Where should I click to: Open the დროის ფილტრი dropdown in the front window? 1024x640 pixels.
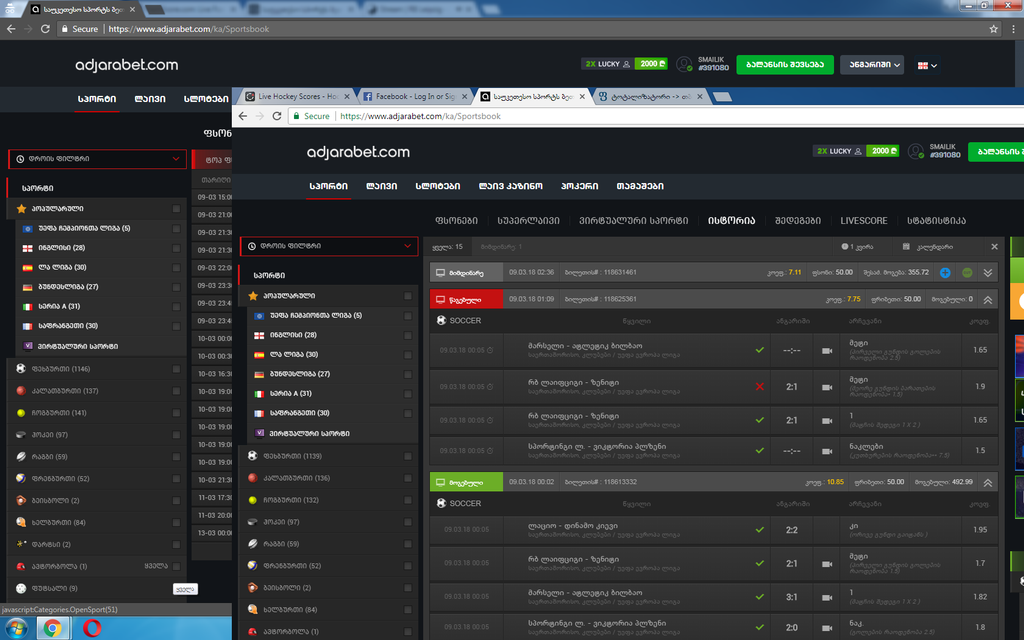coord(329,246)
